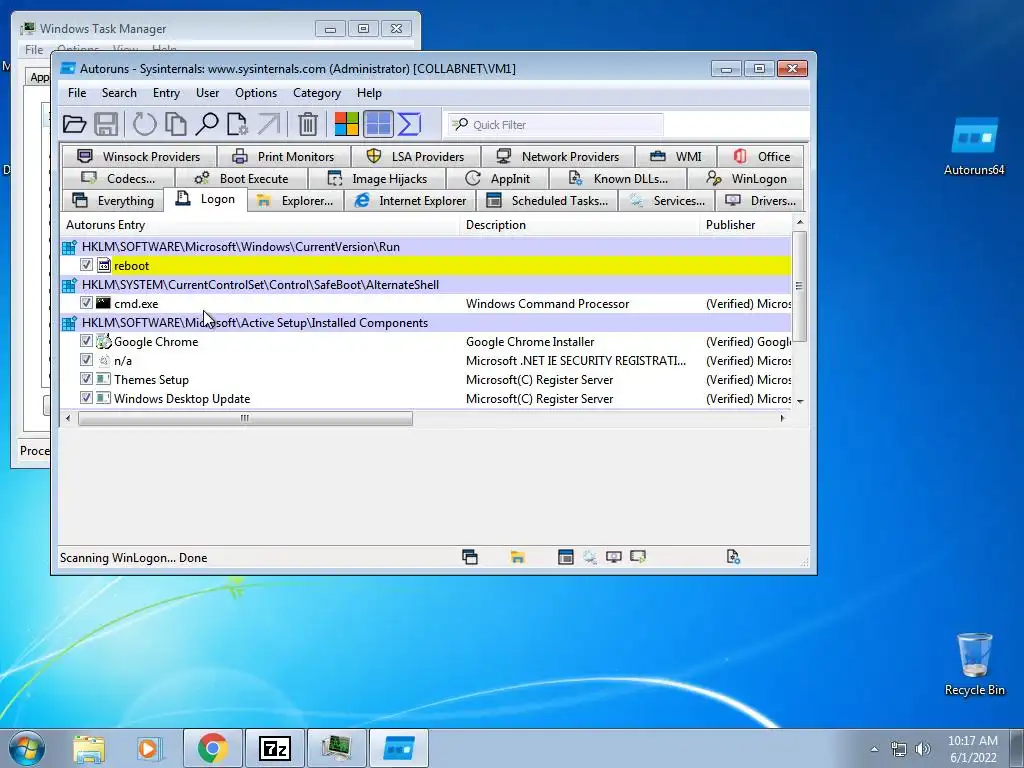Open Windows Explorer from the taskbar
The height and width of the screenshot is (768, 1024).
click(89, 748)
